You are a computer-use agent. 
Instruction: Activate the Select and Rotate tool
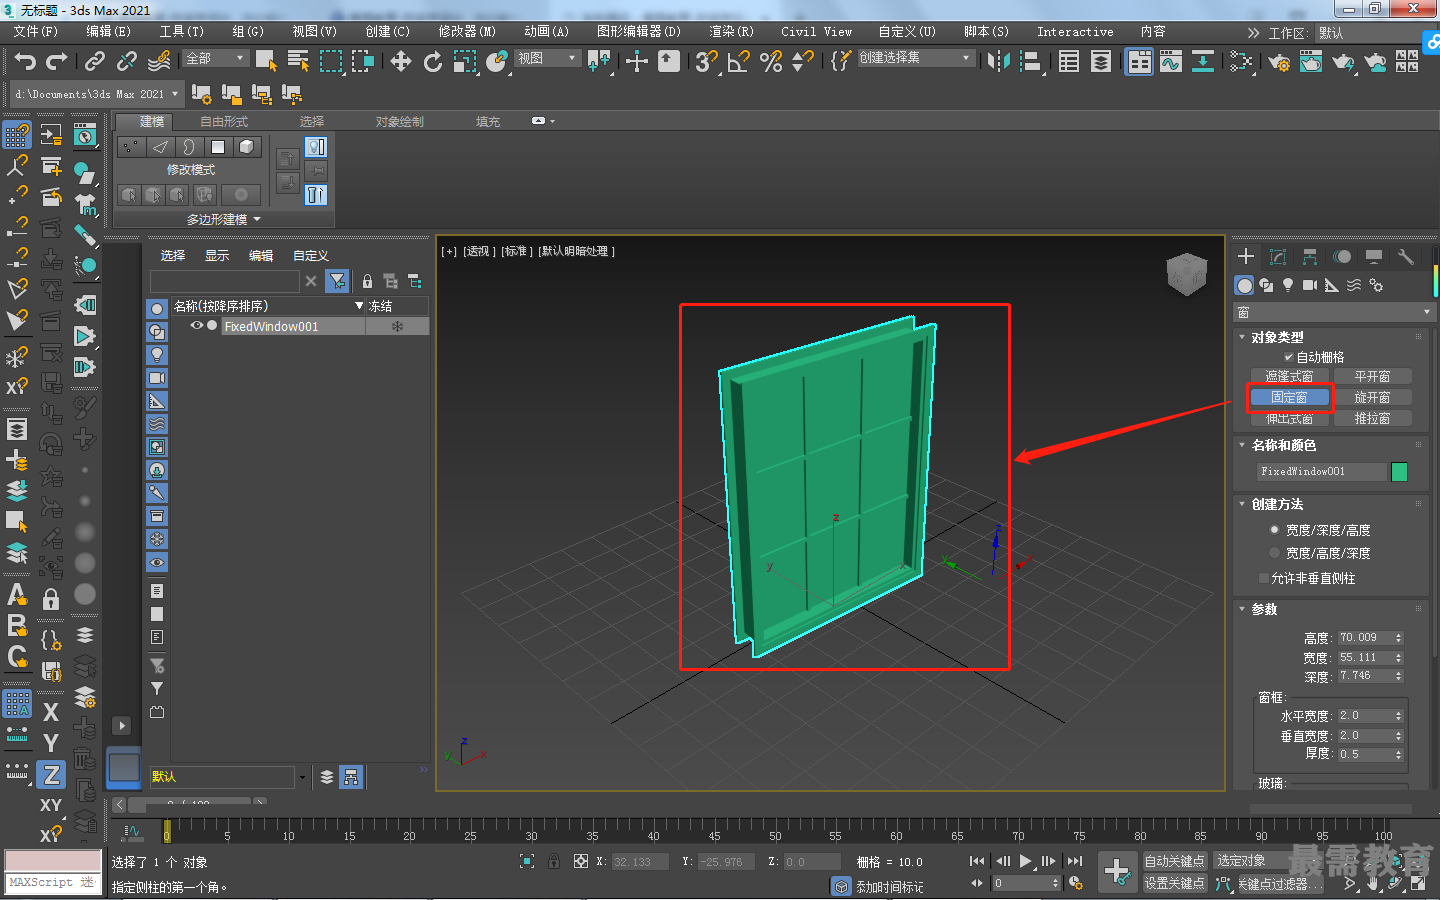coord(433,62)
